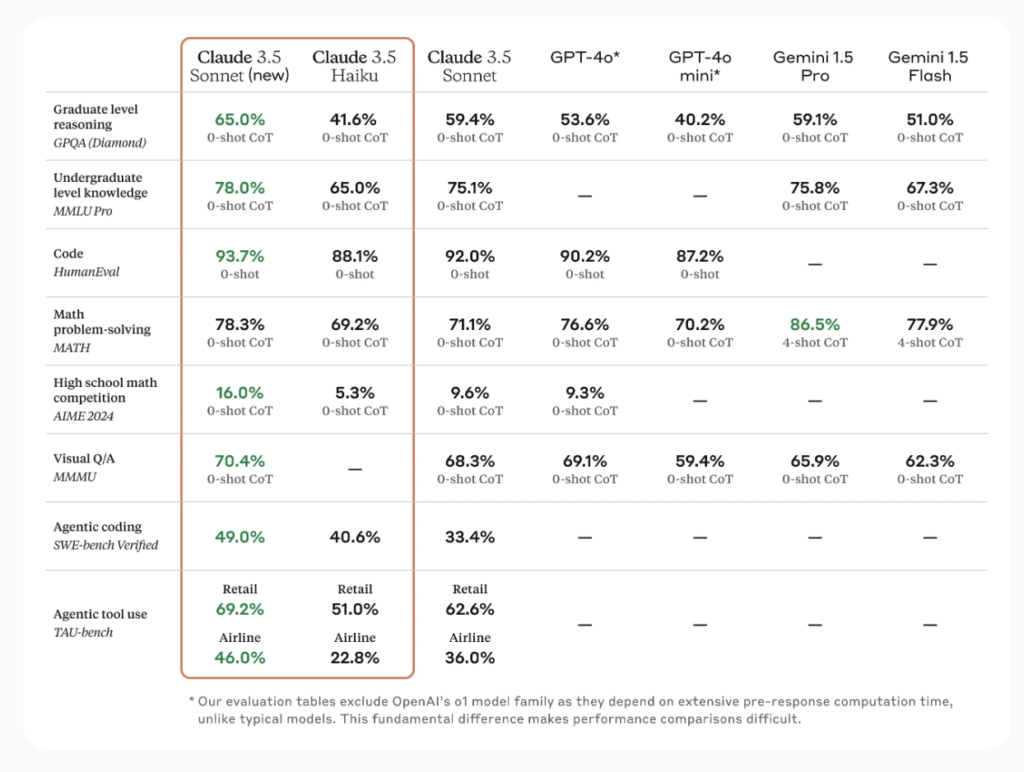Click the Gemini 1.5 Pro column header
The image size is (1024, 772).
click(x=815, y=66)
